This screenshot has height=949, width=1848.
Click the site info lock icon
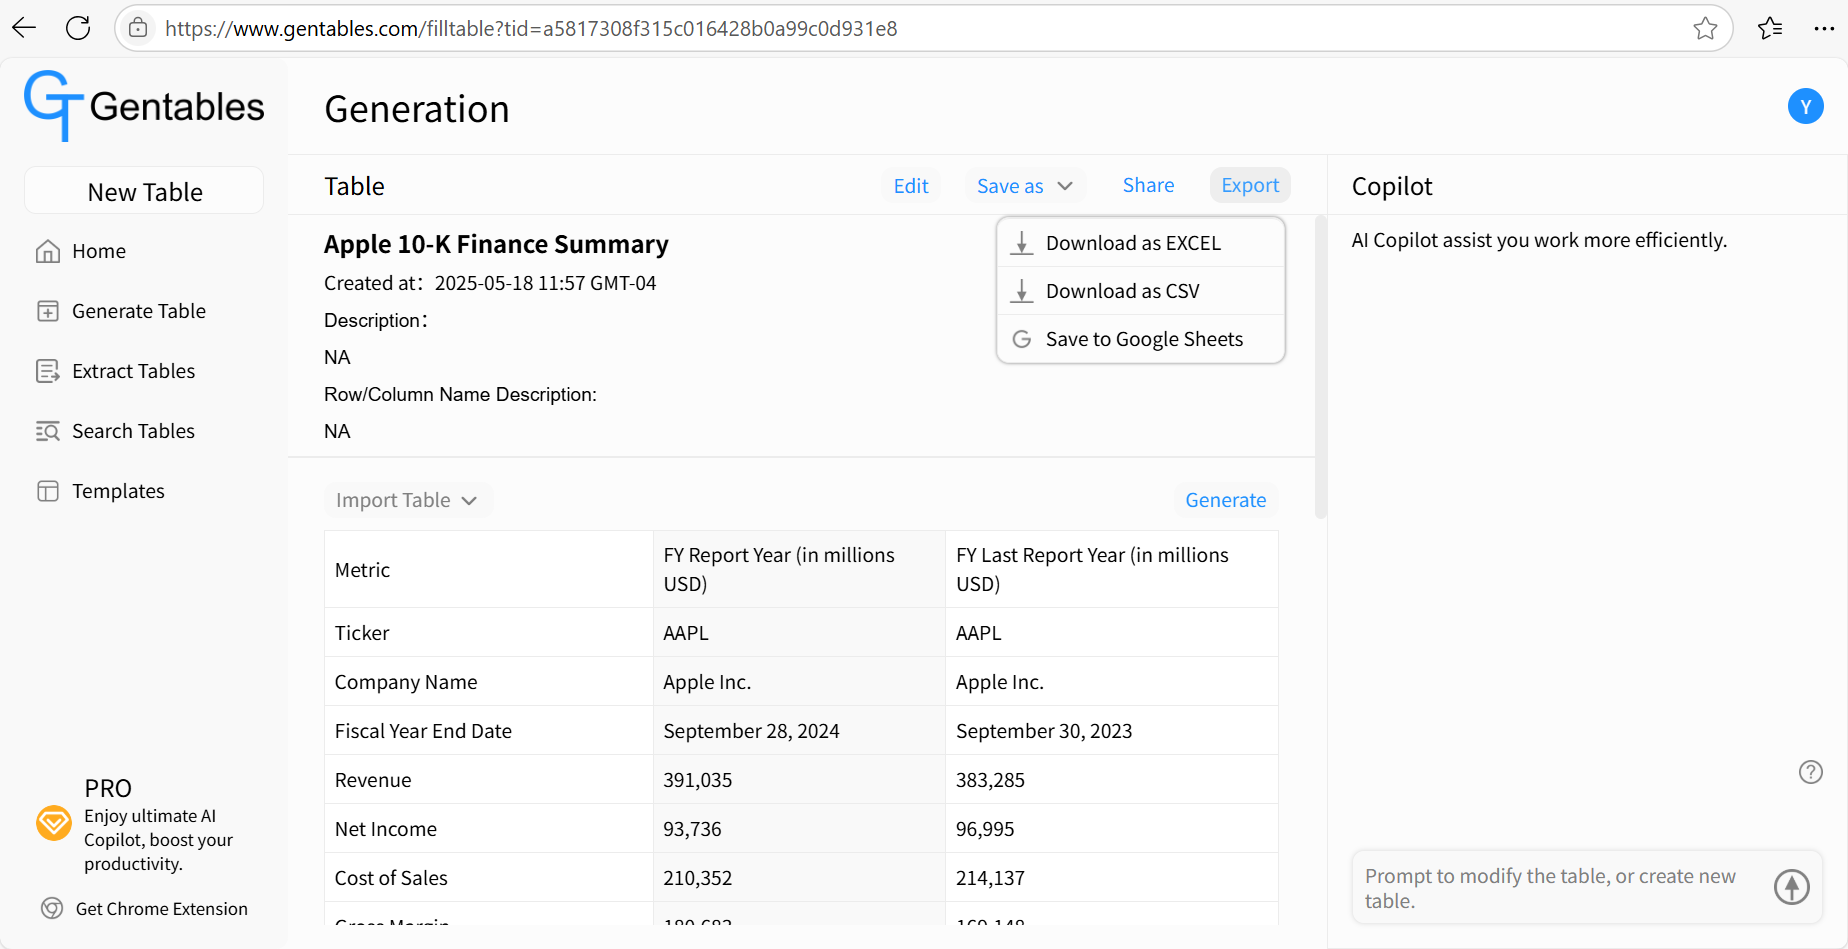click(x=138, y=28)
